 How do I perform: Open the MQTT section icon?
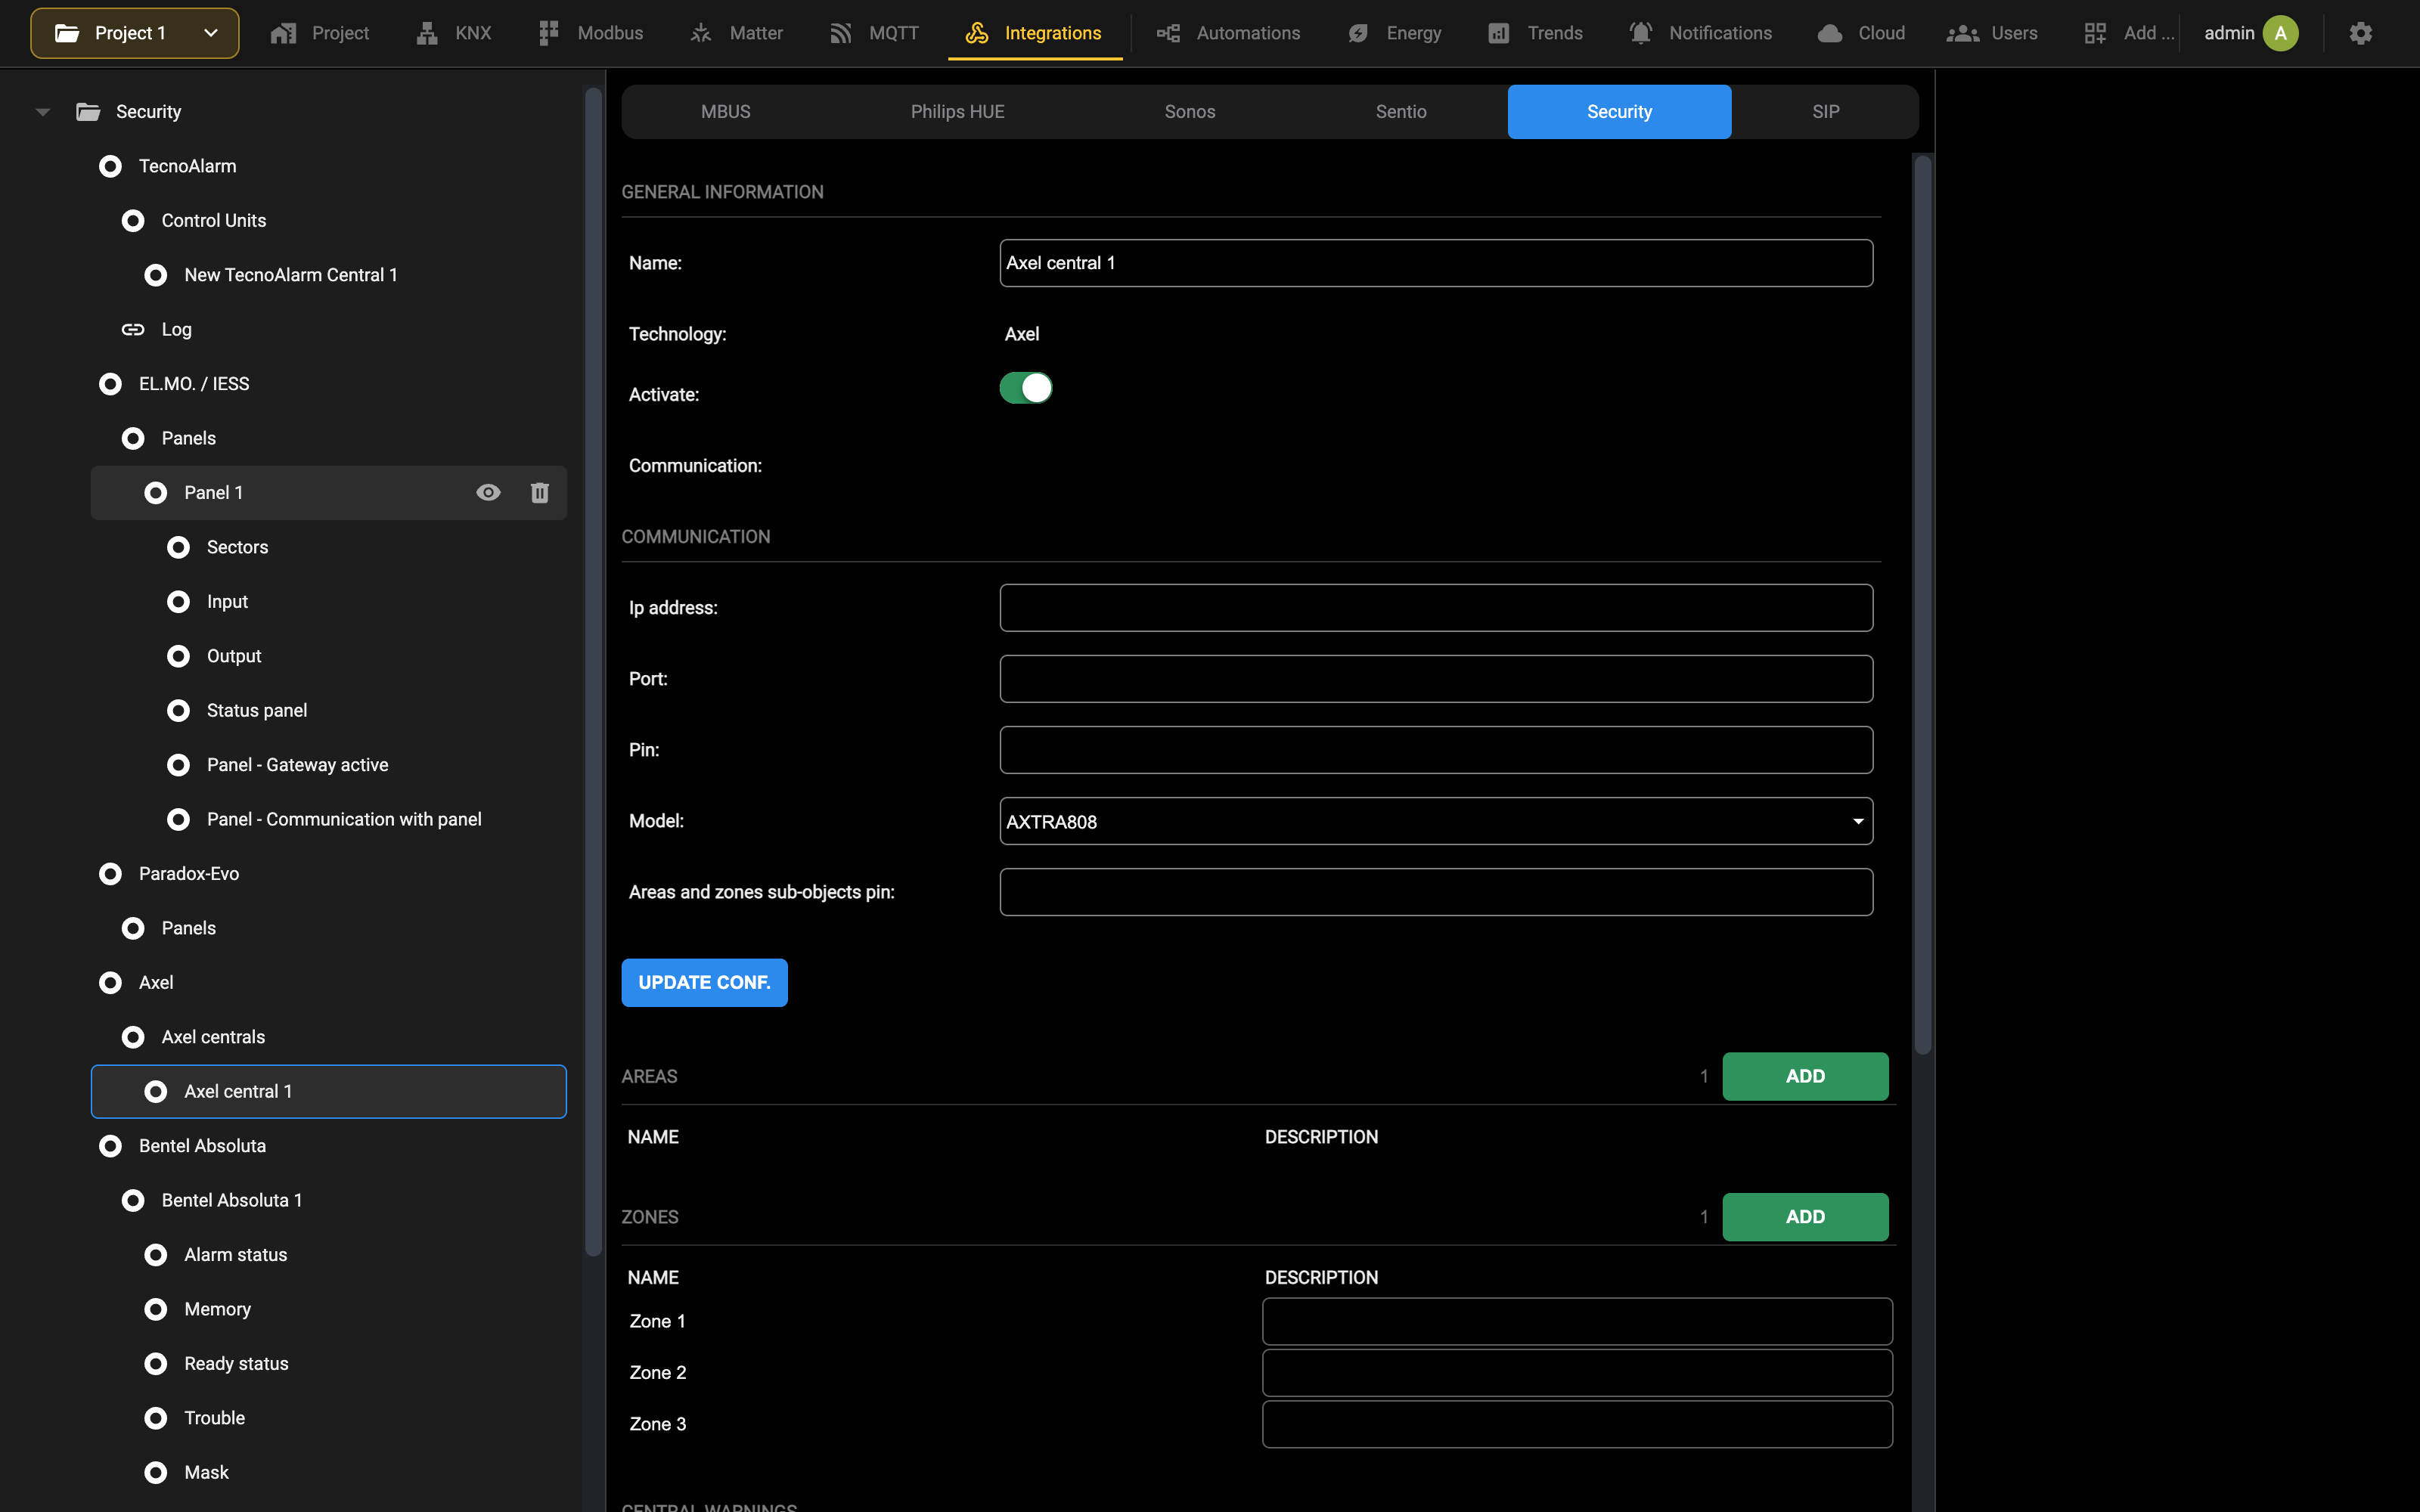(840, 33)
